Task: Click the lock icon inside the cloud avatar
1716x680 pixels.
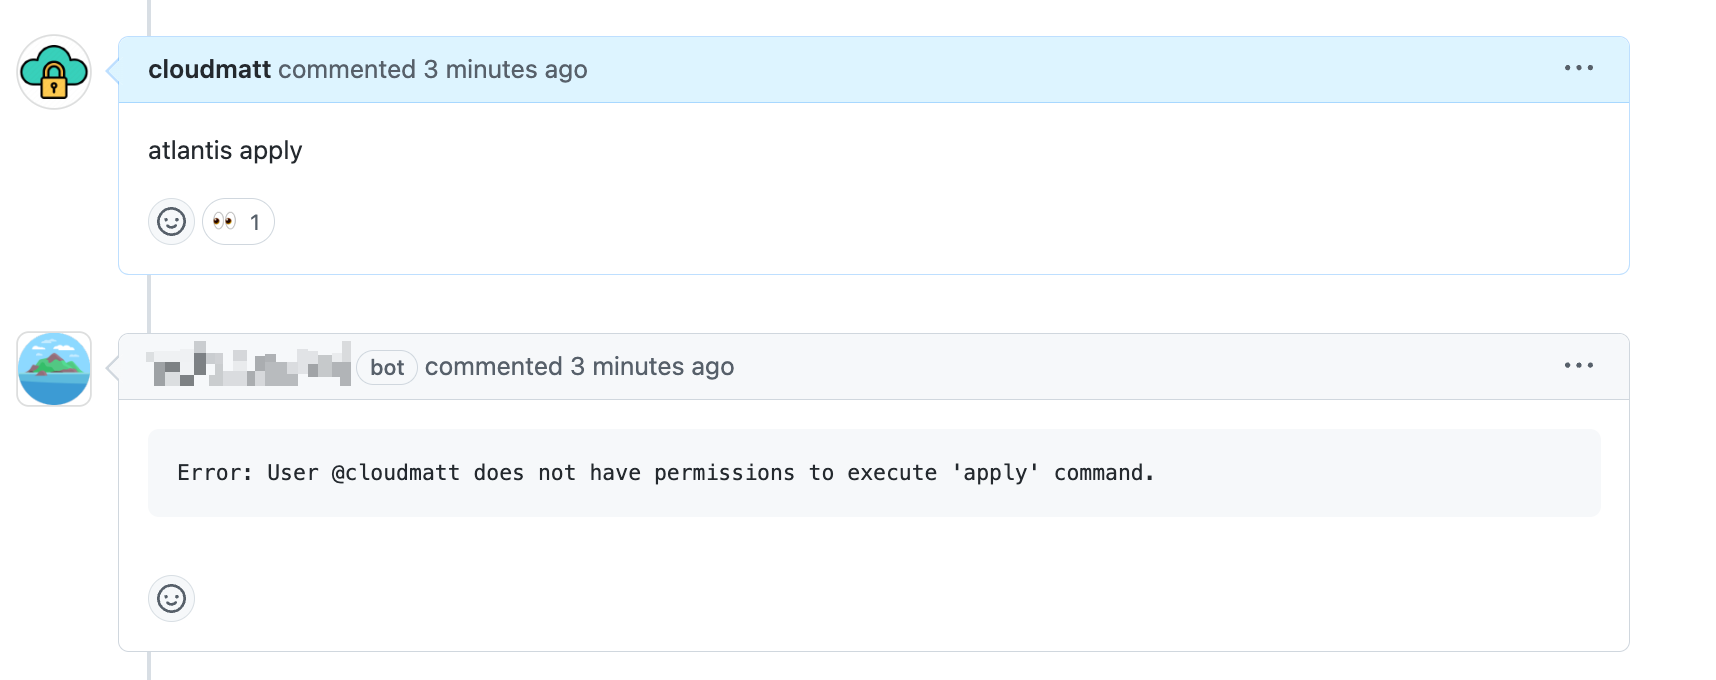Action: coord(54,82)
